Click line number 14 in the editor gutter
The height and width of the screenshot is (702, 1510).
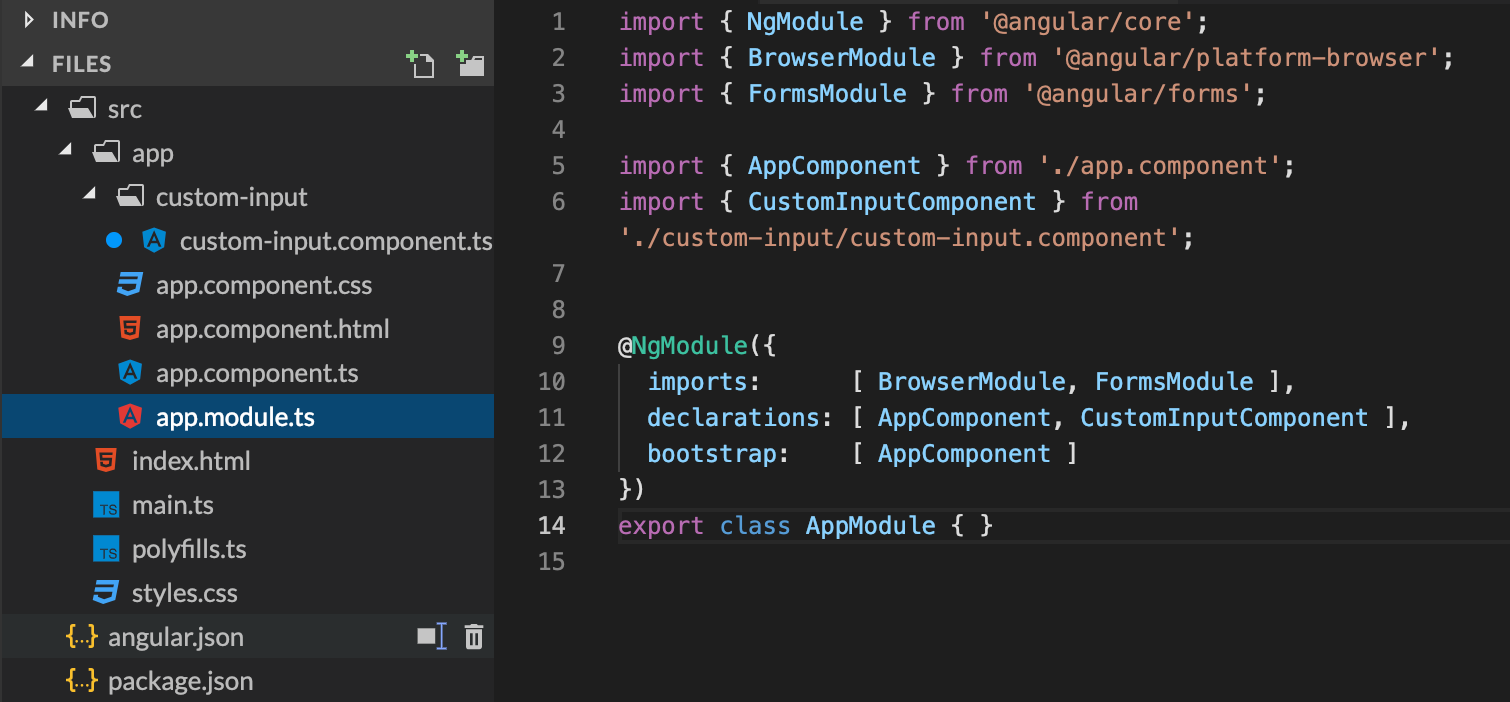click(551, 525)
